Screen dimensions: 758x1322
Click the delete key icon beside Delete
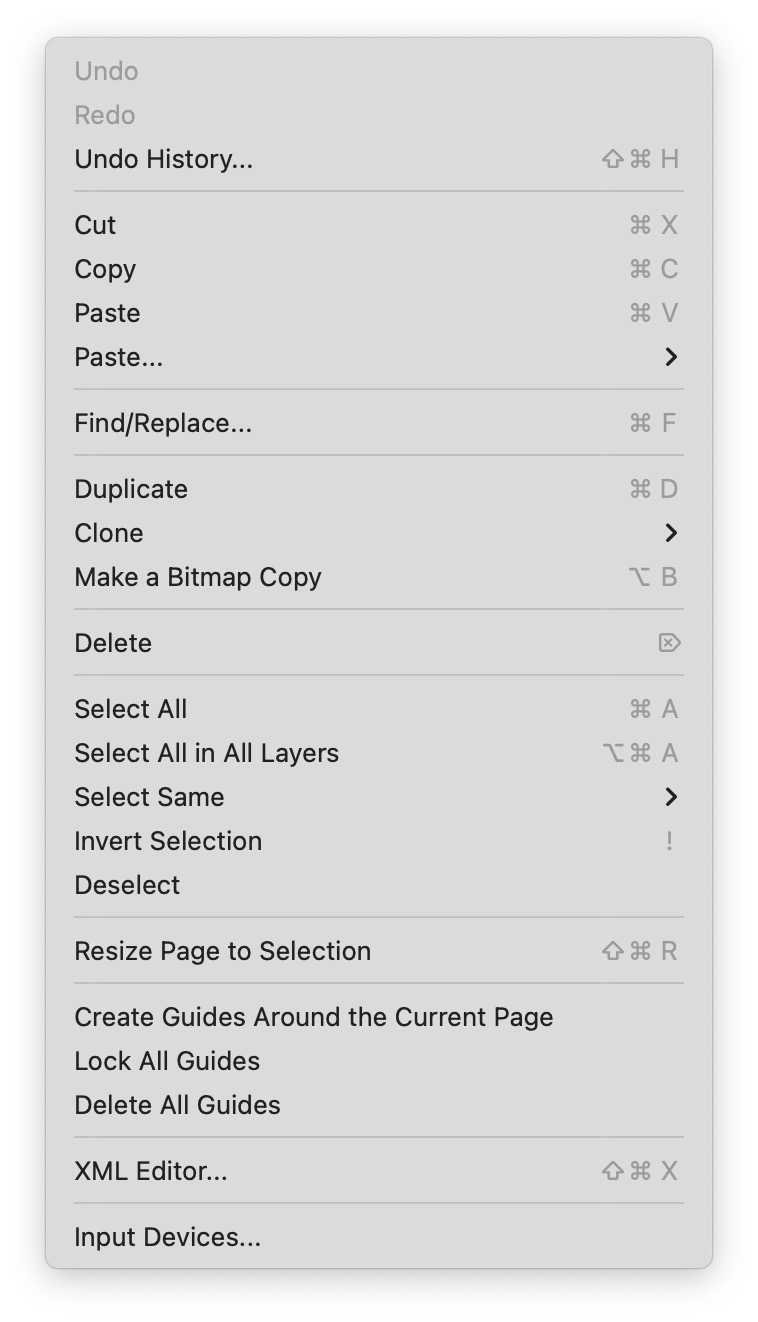click(670, 643)
